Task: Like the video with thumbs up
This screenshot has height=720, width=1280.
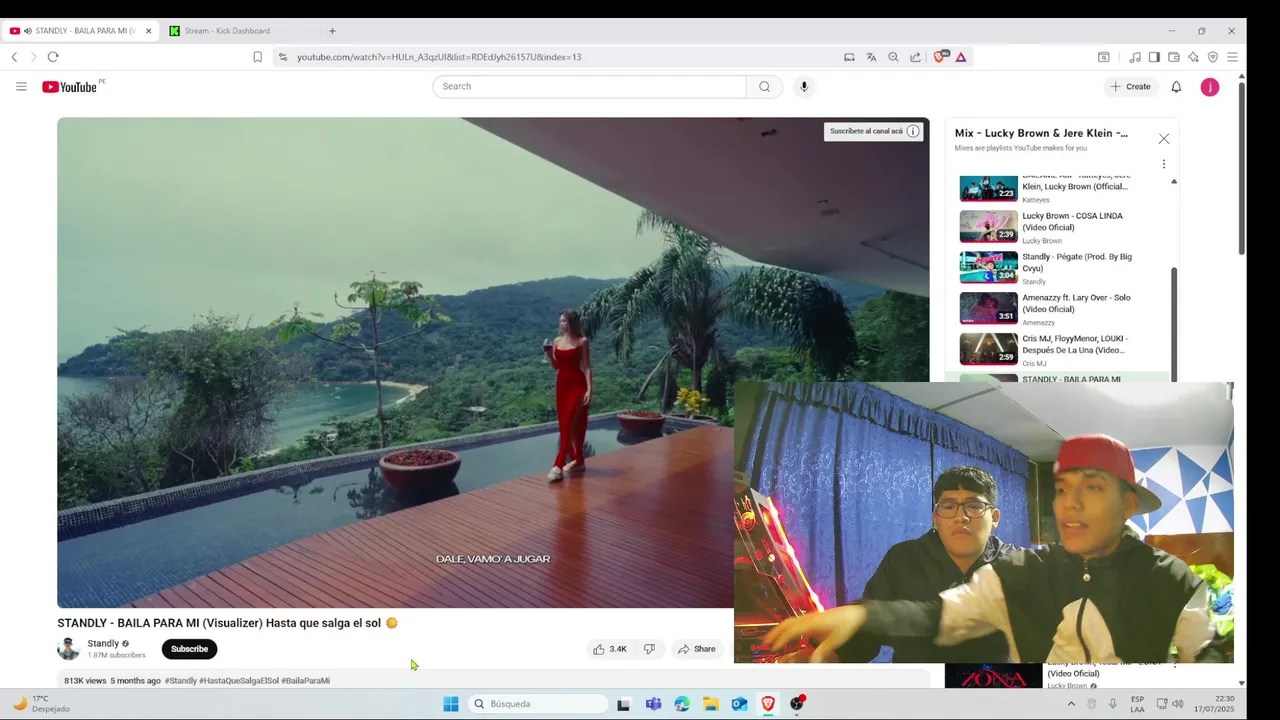Action: [609, 649]
